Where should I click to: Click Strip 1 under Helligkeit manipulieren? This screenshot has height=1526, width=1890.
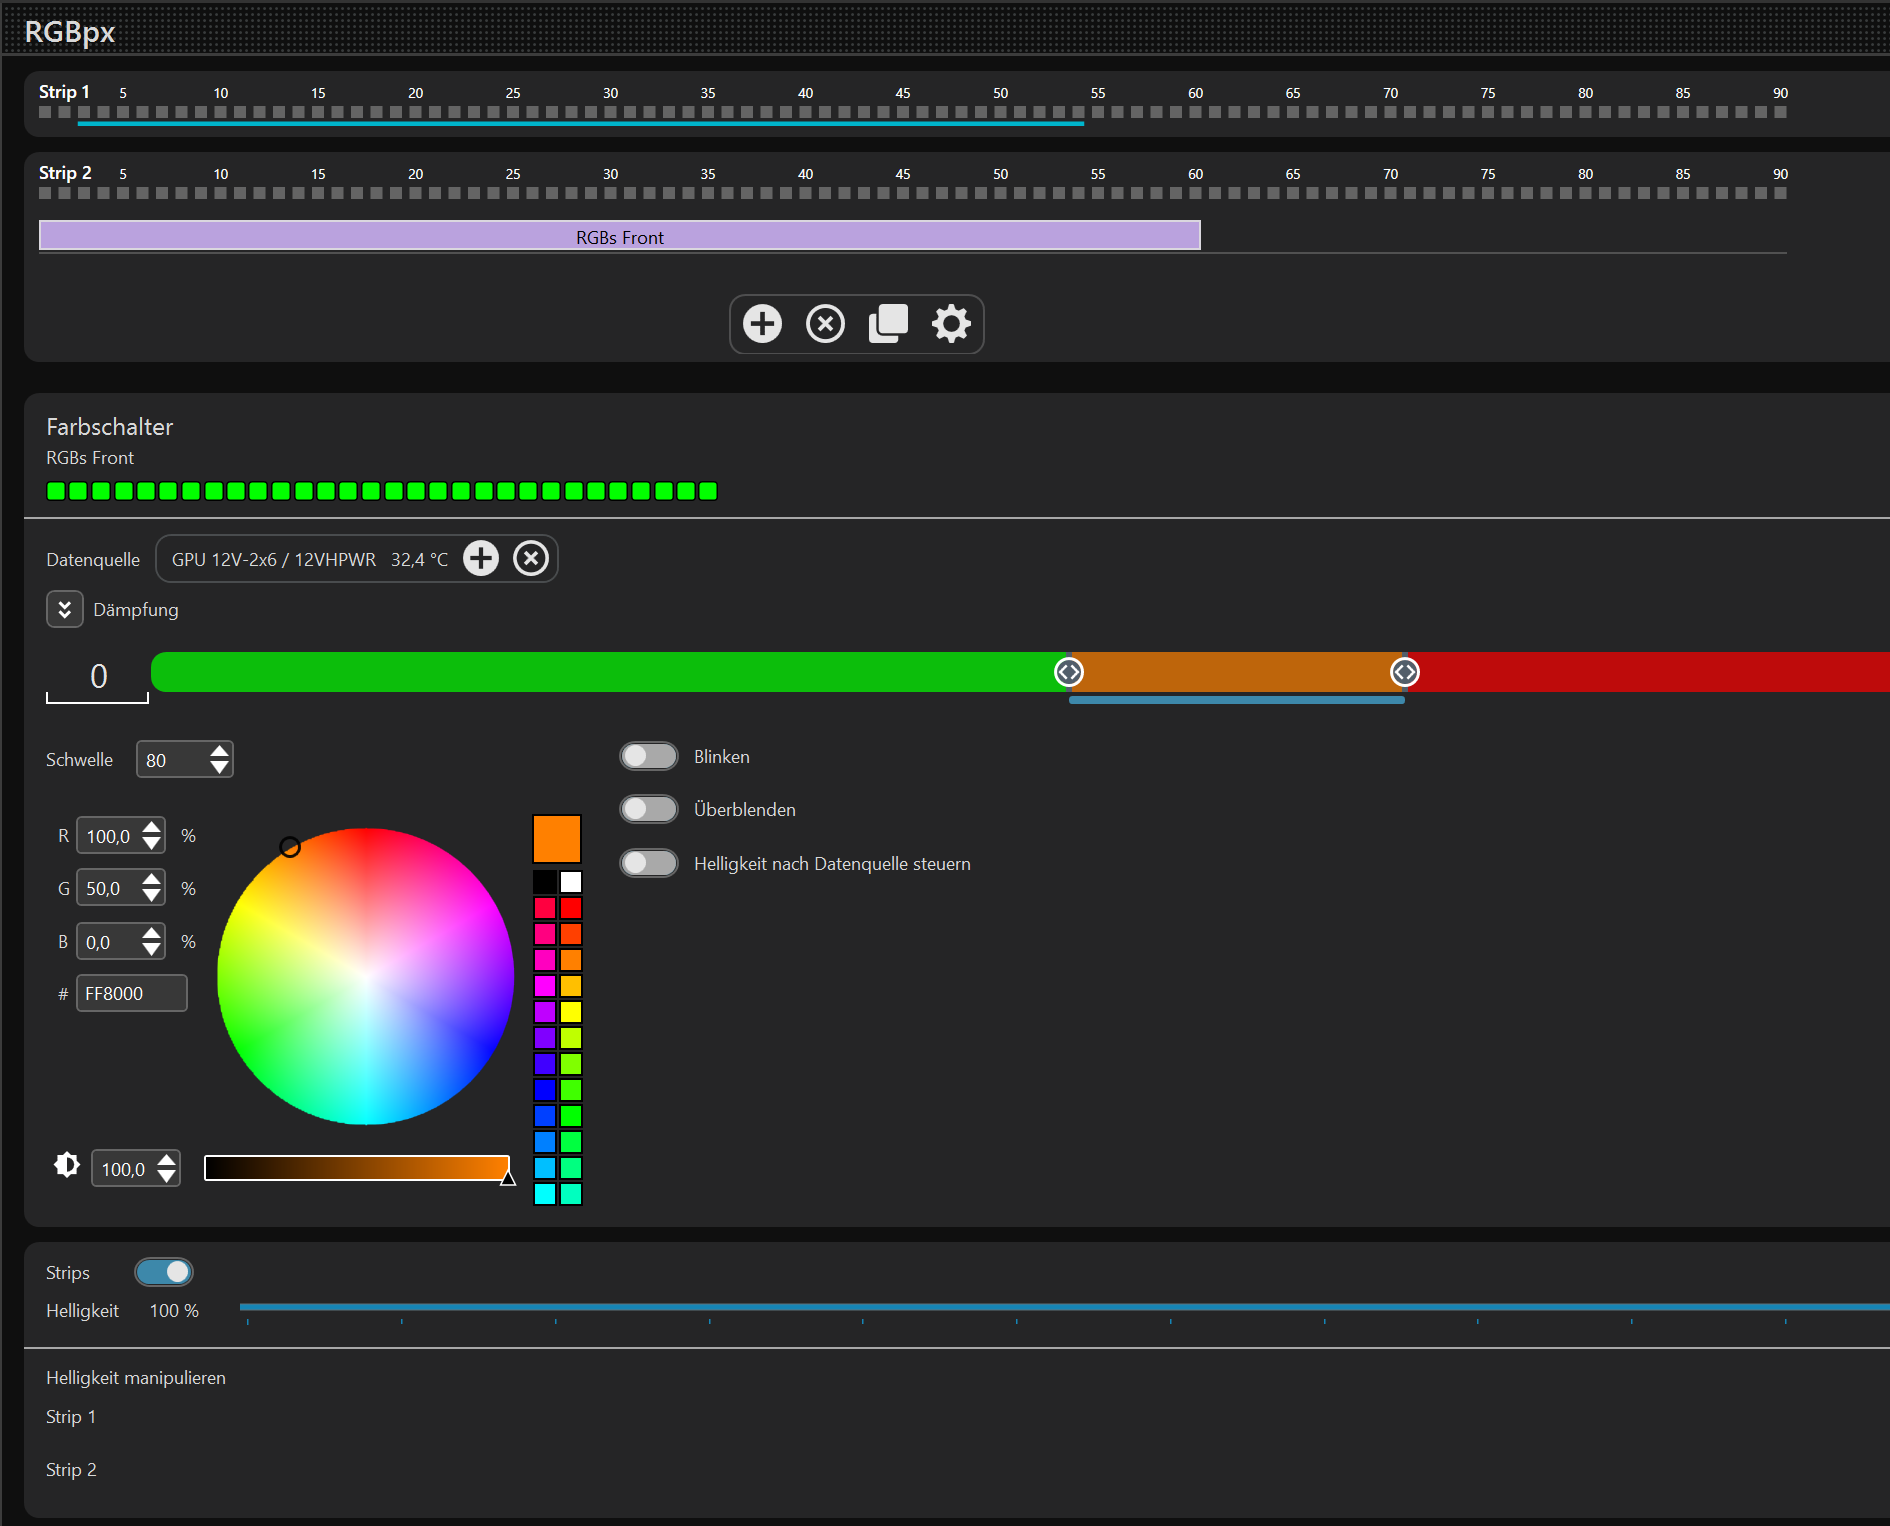71,1417
